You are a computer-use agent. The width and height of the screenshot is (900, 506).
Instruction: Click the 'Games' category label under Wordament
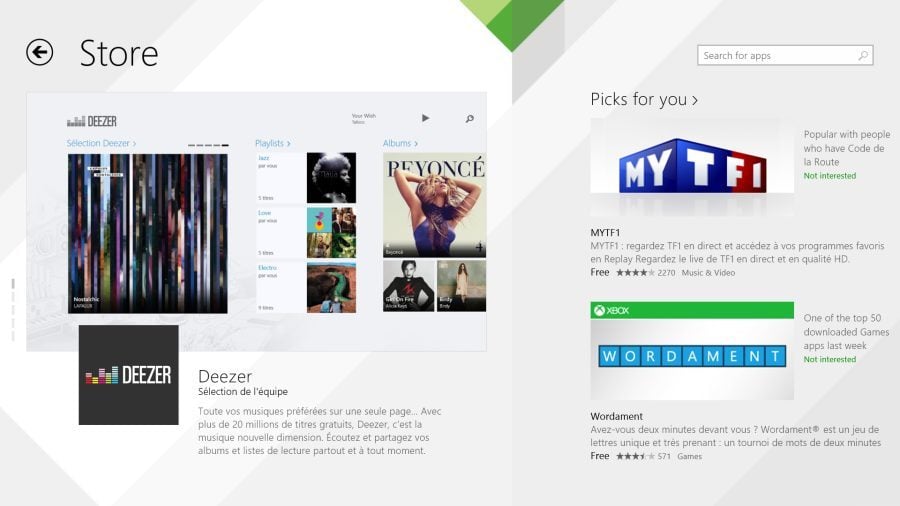pos(689,457)
